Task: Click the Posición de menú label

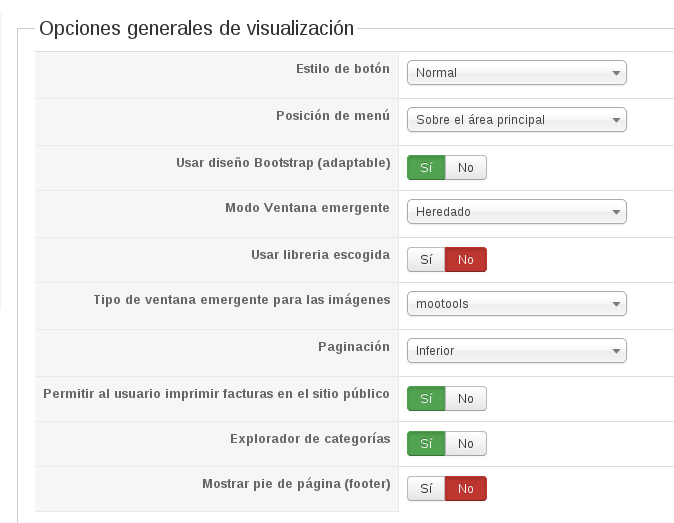Action: pos(333,115)
